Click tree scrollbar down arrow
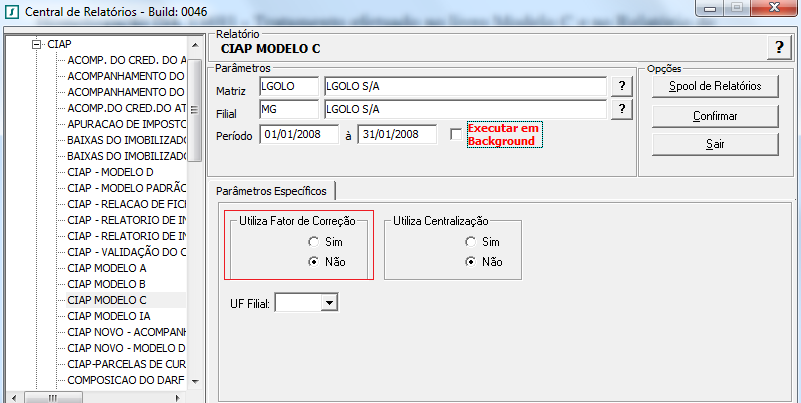The image size is (801, 403). click(195, 381)
